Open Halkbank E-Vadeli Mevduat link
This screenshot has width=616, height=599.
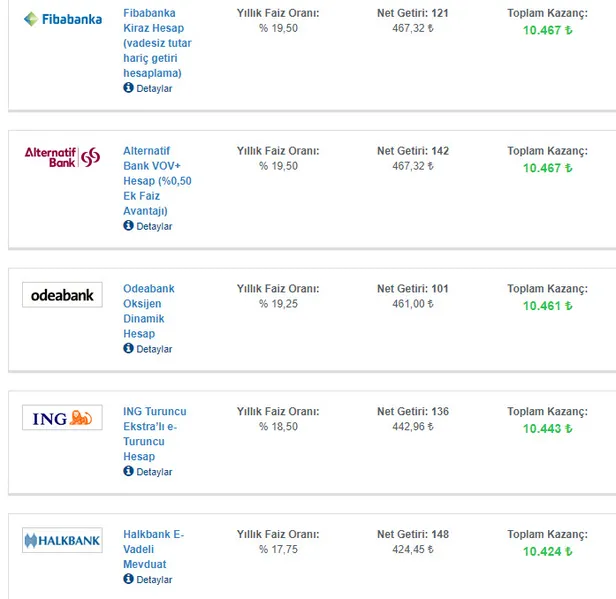[153, 549]
